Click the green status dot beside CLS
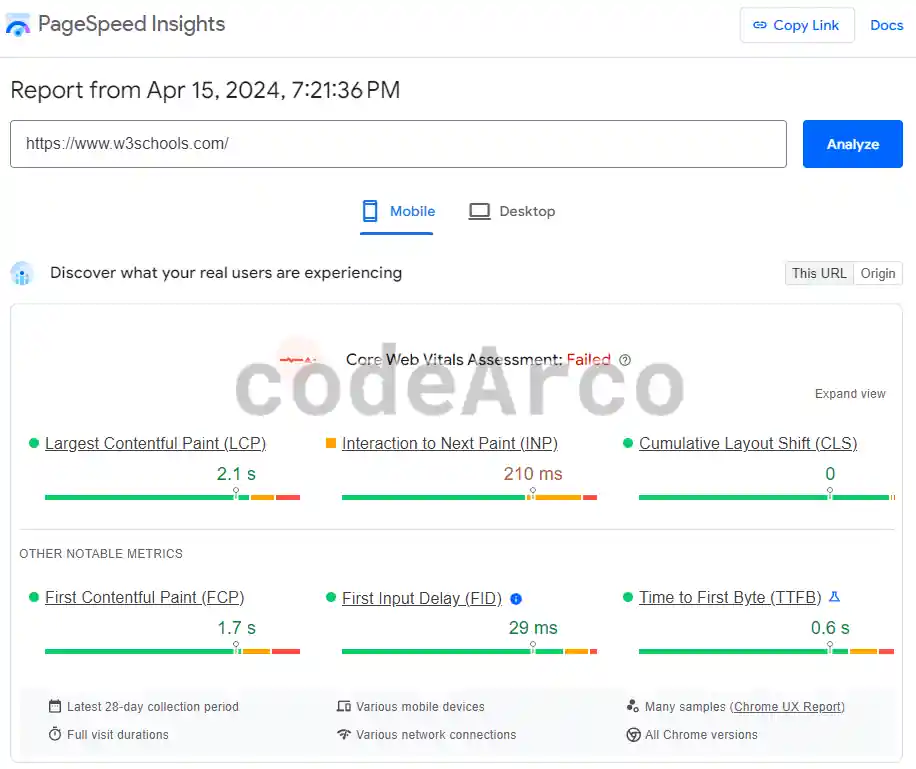Image resolution: width=916 pixels, height=769 pixels. click(628, 443)
